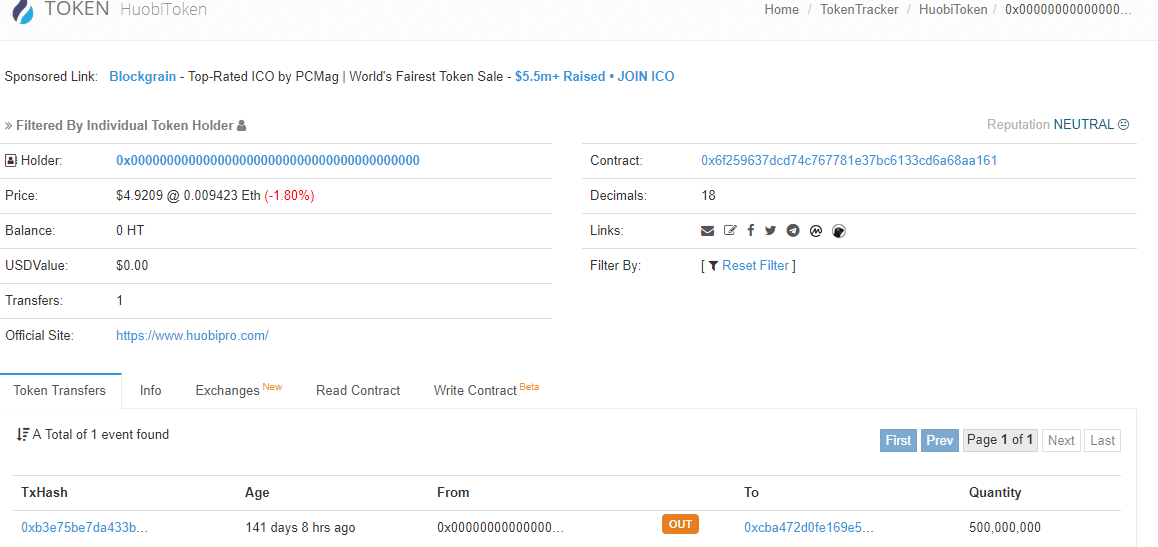1158x547 pixels.
Task: Open TokenTracker breadcrumb link
Action: coord(859,10)
